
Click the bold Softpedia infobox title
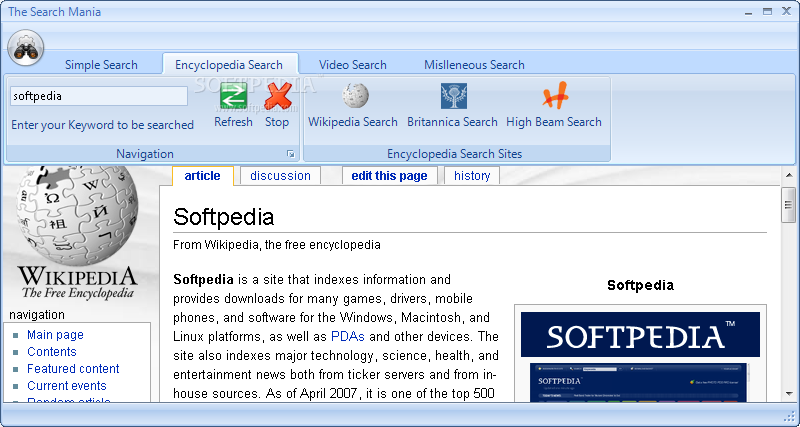tap(640, 285)
